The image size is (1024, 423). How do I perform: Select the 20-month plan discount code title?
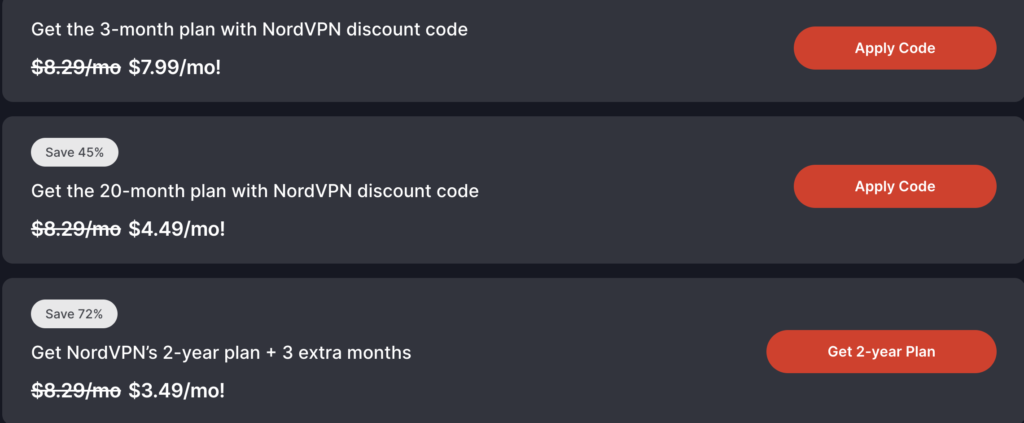pos(255,190)
